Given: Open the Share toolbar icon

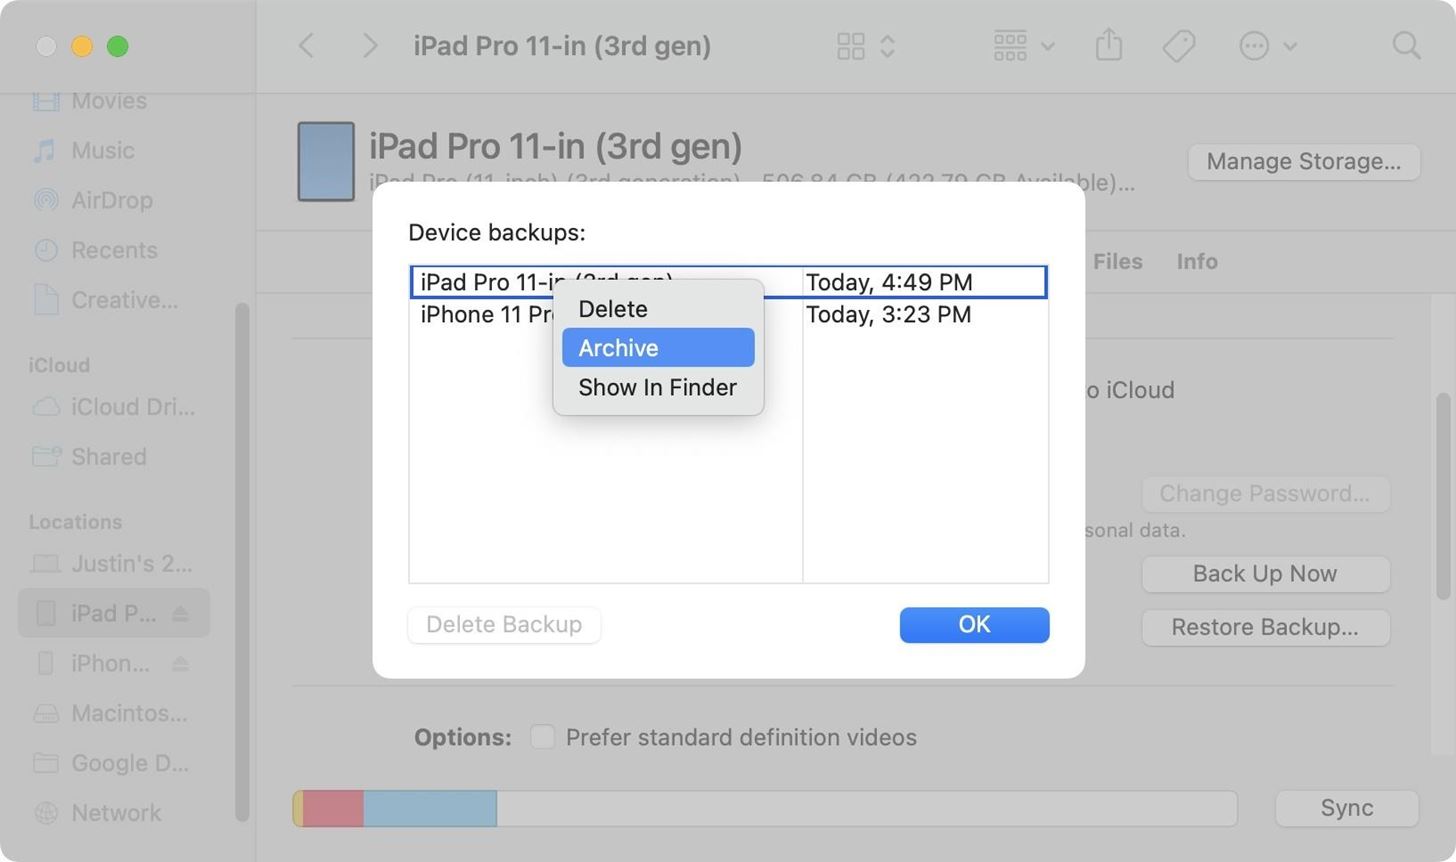Looking at the screenshot, I should (x=1108, y=45).
